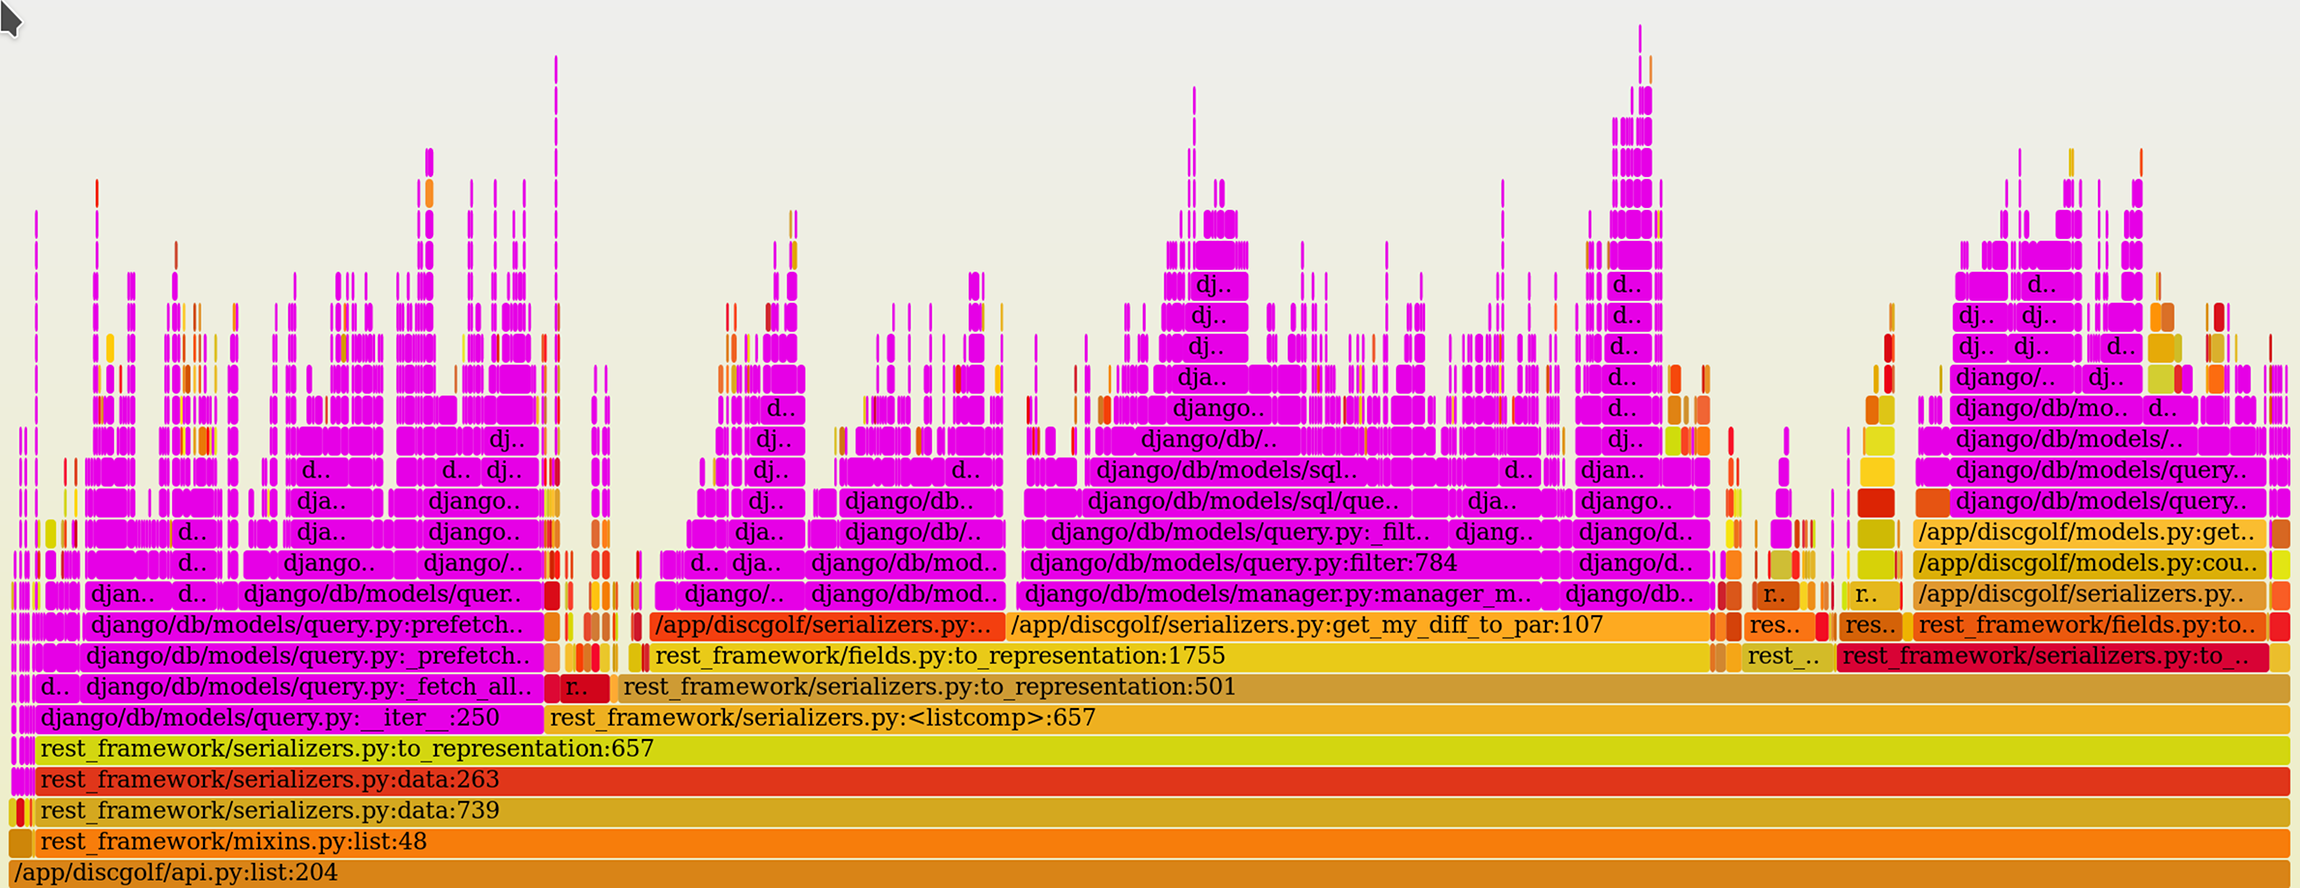Select the rest_framework/mixins.py:list:48 frame
Screen dimensions: 2300x888
1162,842
